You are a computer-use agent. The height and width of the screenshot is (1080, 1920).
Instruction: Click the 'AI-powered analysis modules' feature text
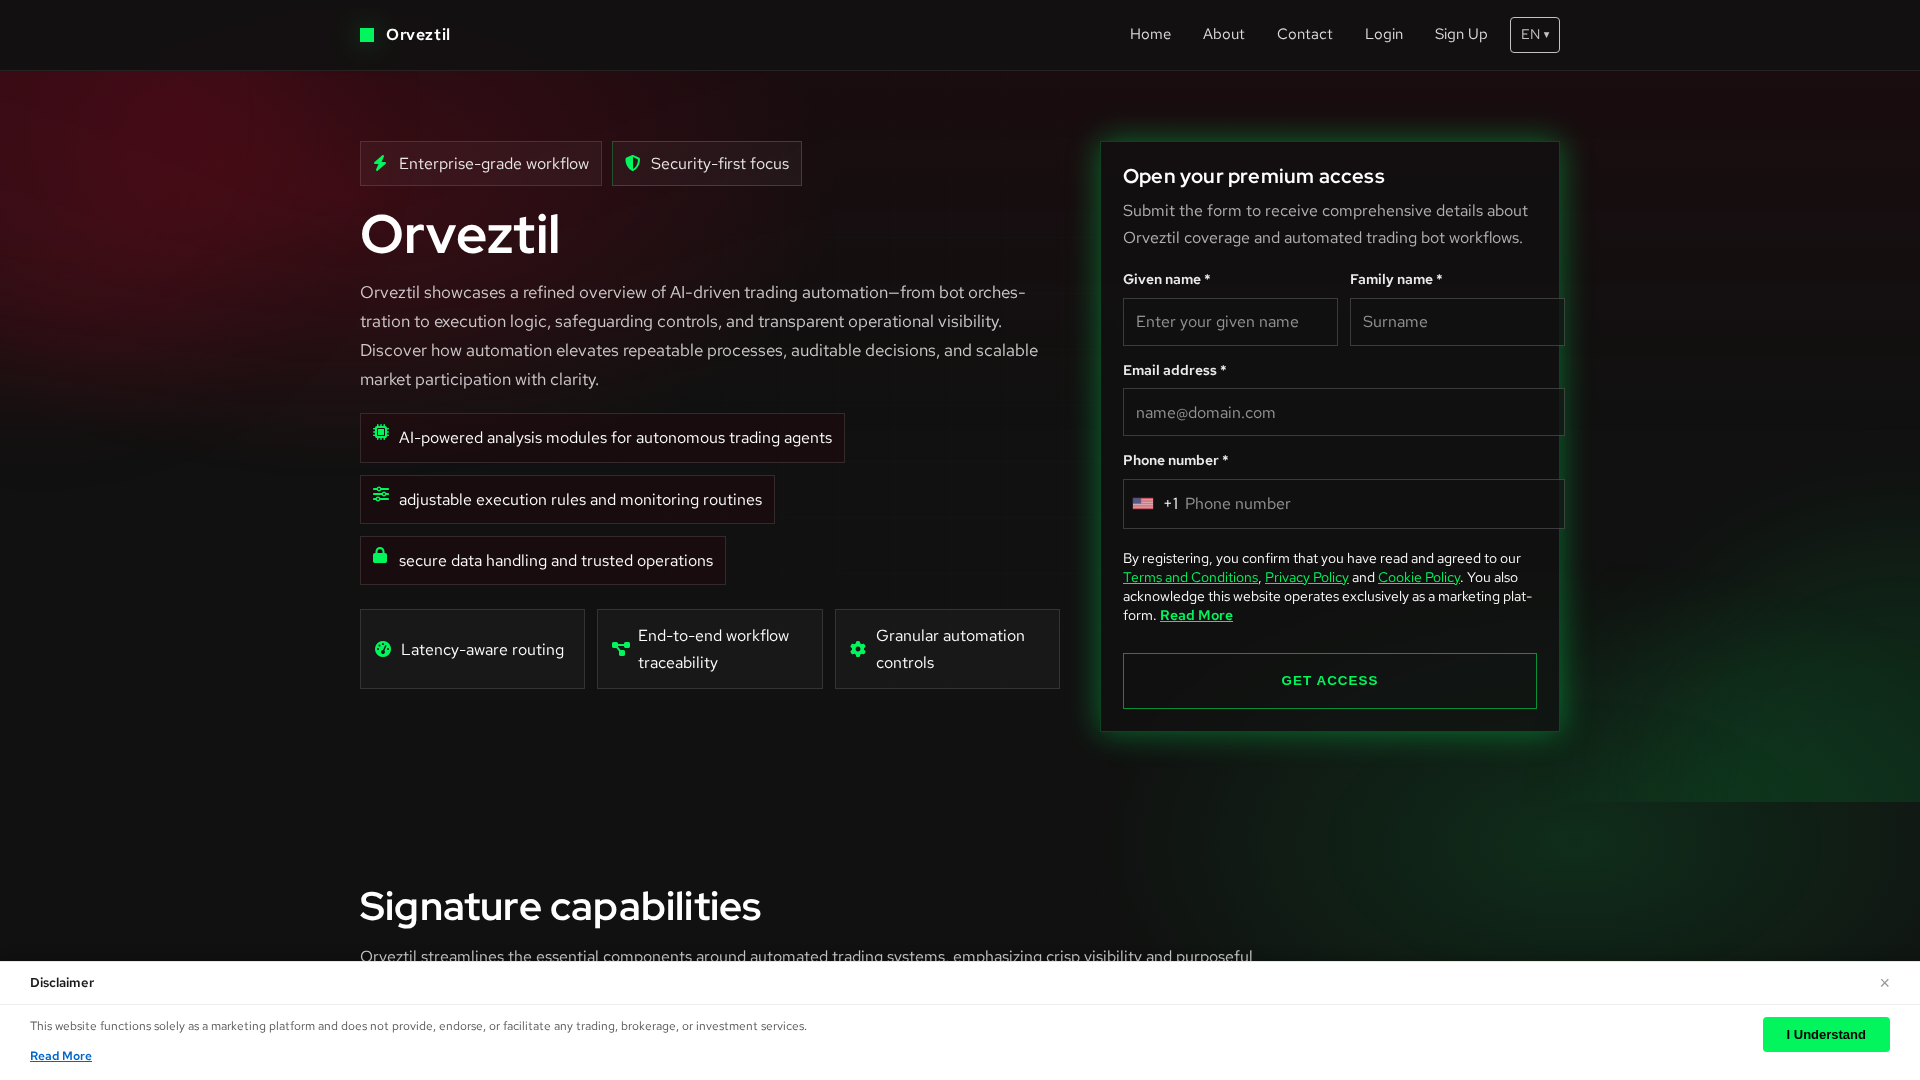pyautogui.click(x=615, y=438)
